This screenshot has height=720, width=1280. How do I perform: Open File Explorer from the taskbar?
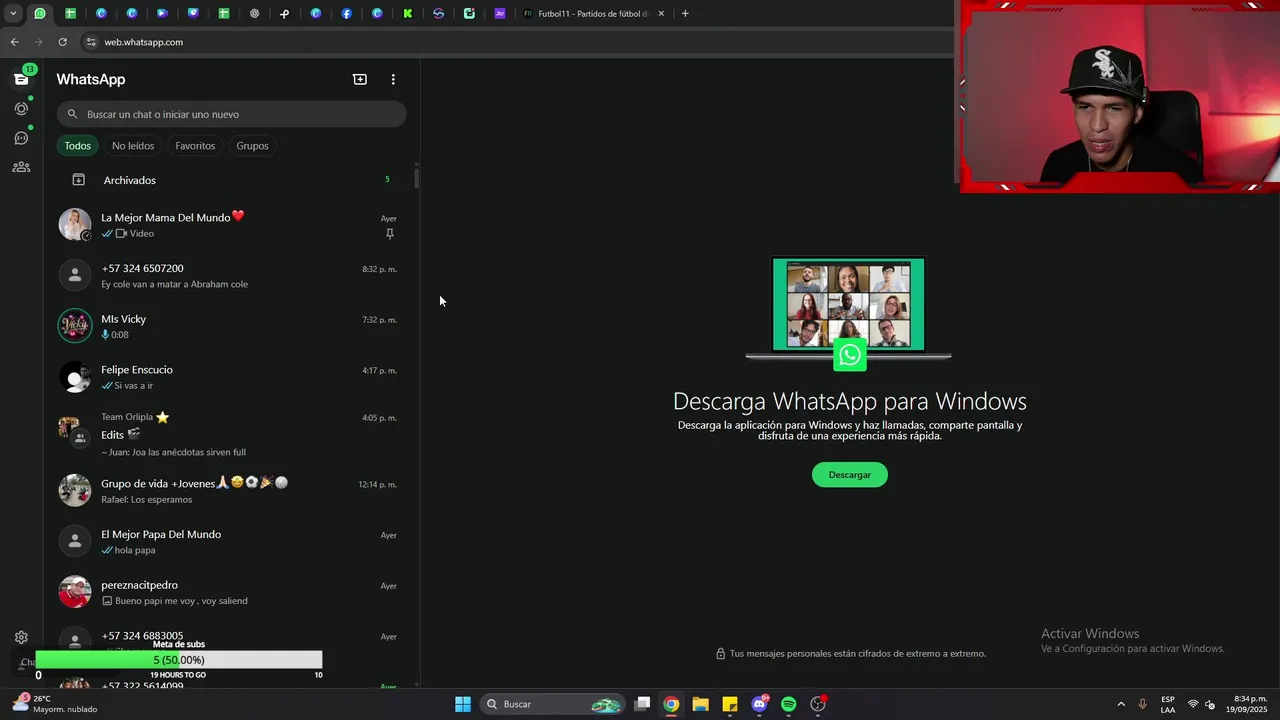pyautogui.click(x=701, y=704)
